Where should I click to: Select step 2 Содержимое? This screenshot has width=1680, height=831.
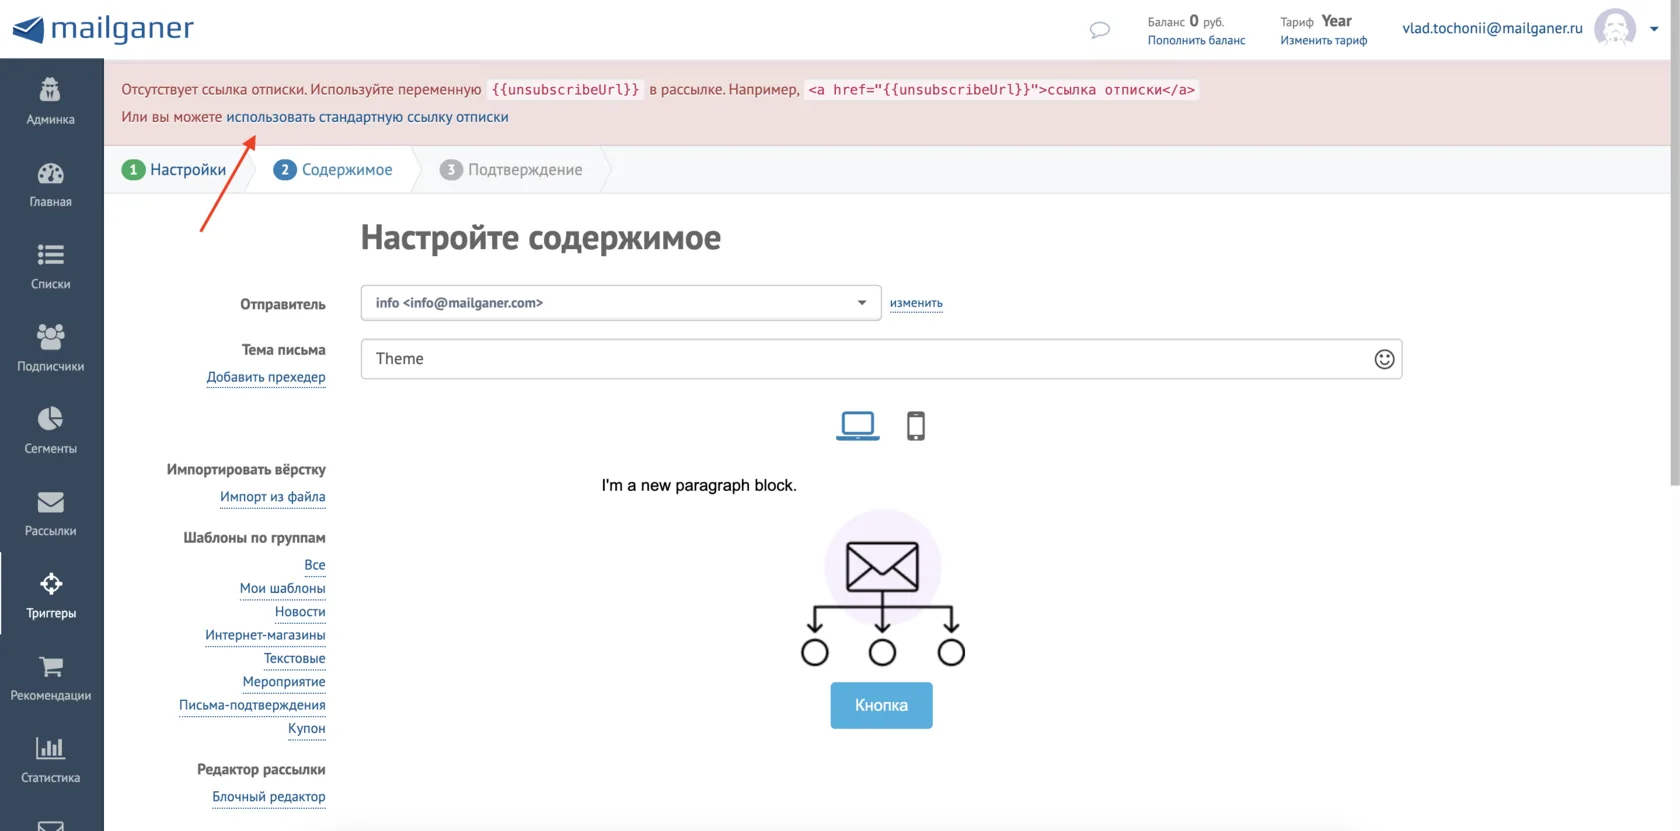click(x=333, y=170)
